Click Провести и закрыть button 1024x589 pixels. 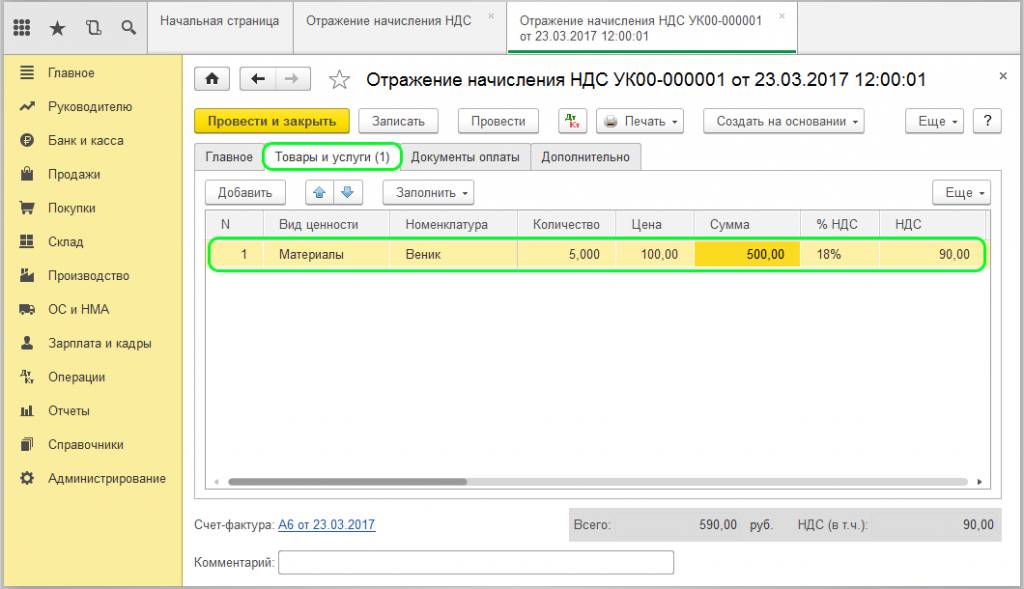pos(272,121)
